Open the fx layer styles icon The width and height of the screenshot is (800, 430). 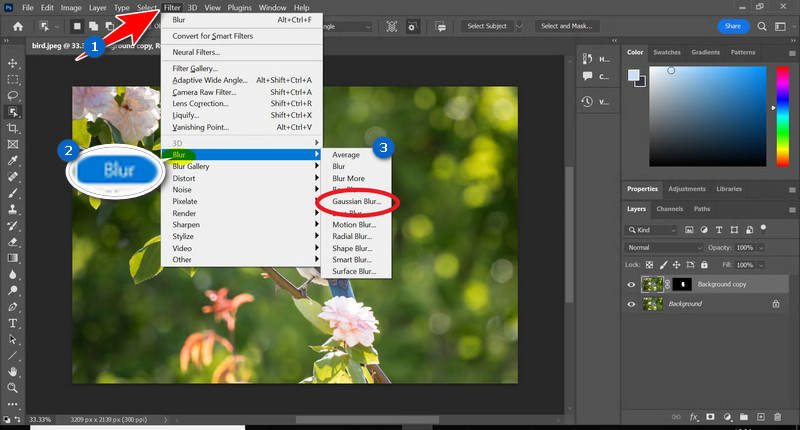point(694,417)
